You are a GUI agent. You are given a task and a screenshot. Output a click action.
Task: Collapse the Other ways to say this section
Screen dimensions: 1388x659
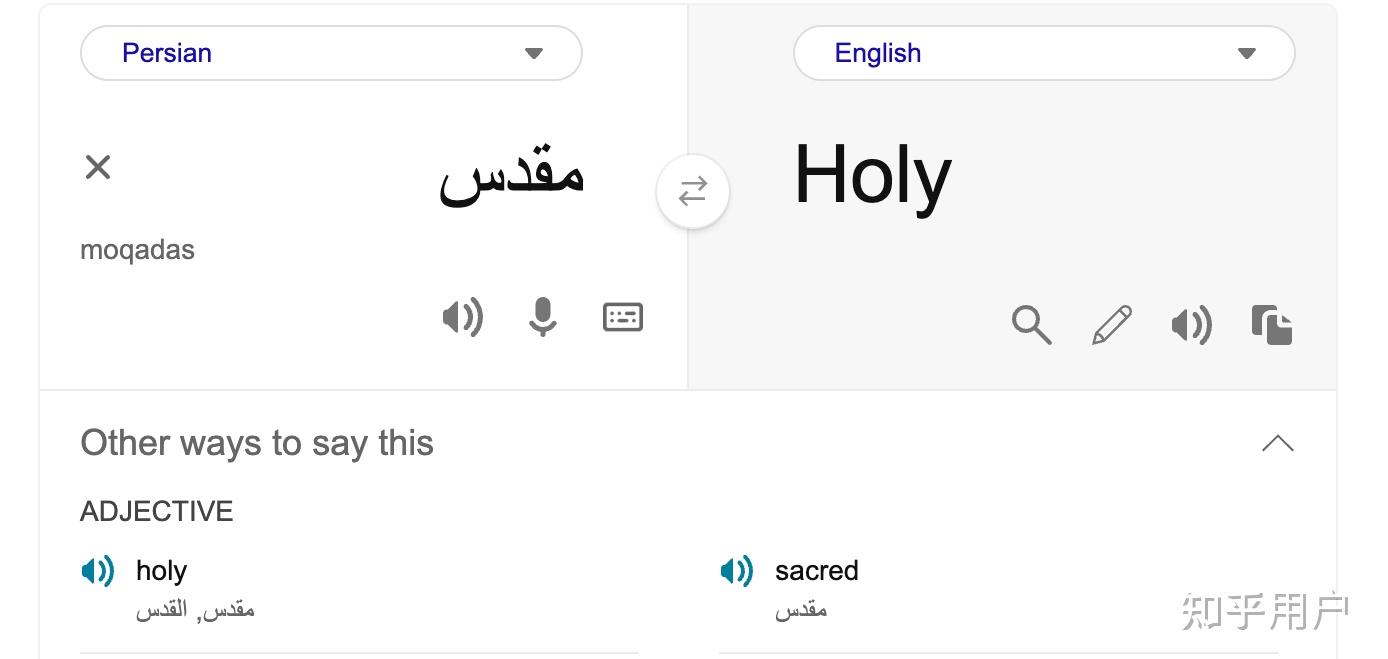coord(1277,443)
